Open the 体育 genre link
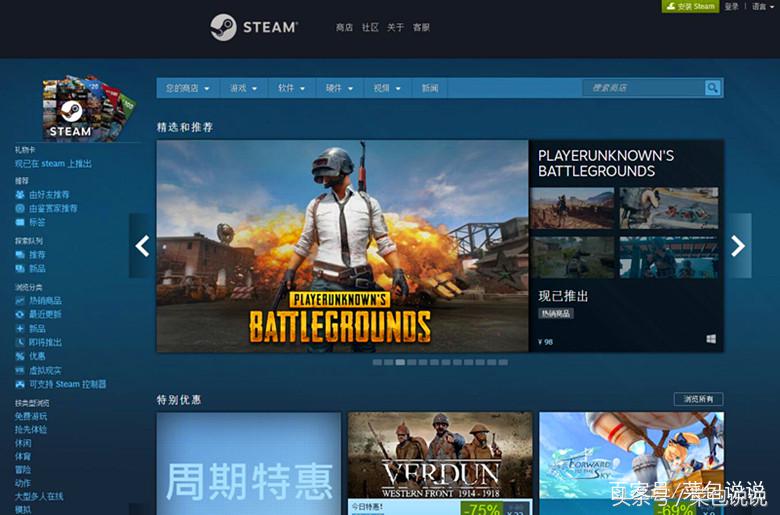 point(23,456)
